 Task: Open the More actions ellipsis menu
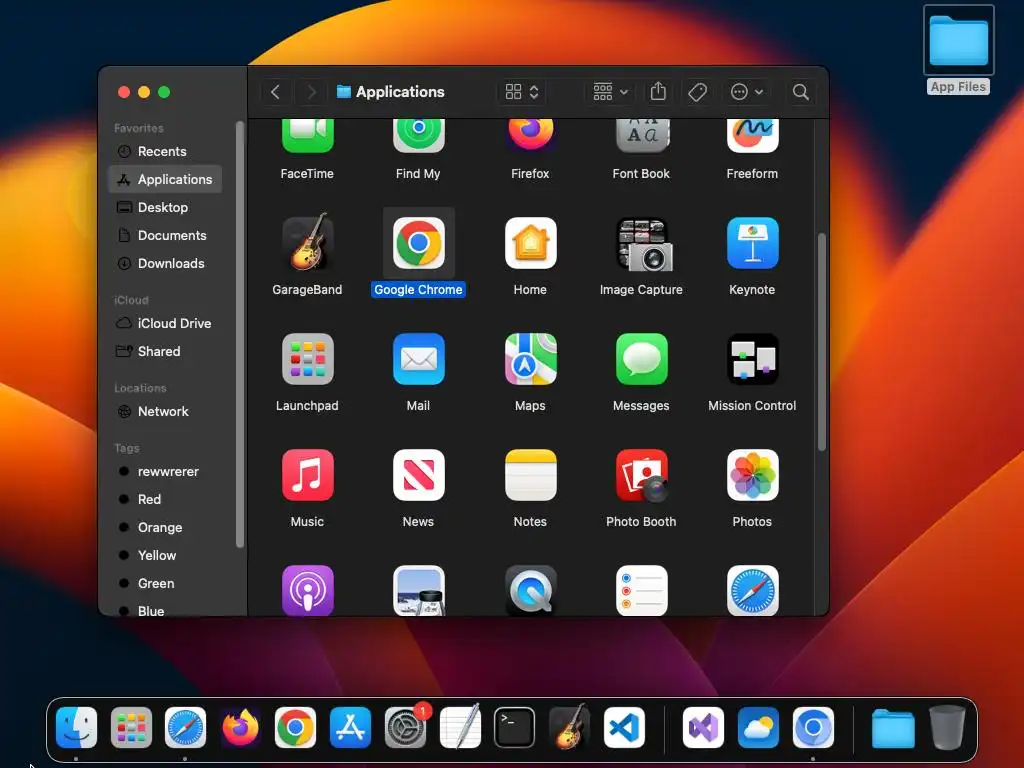tap(746, 92)
